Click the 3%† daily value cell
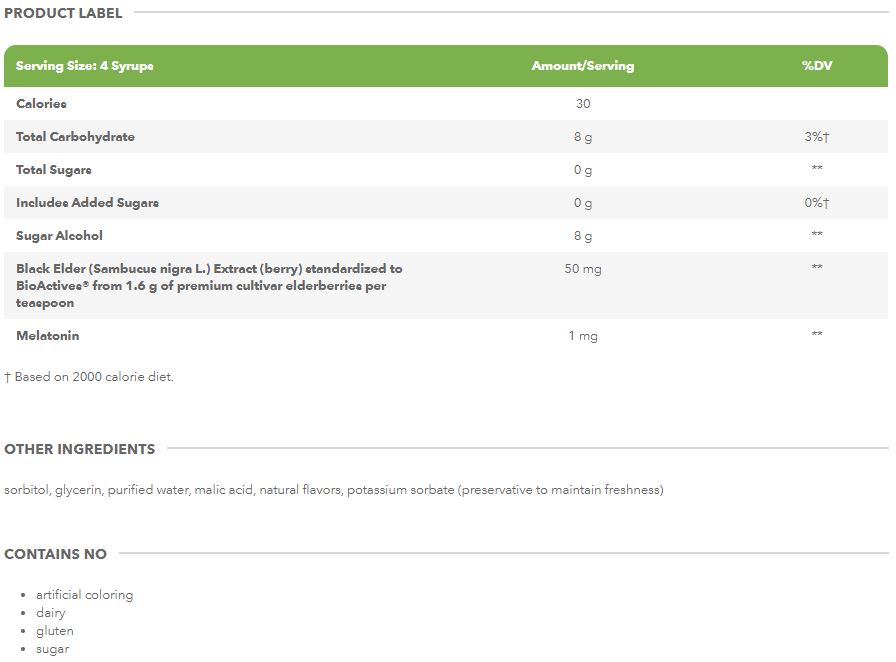Screen dimensions: 896x662 coord(816,137)
